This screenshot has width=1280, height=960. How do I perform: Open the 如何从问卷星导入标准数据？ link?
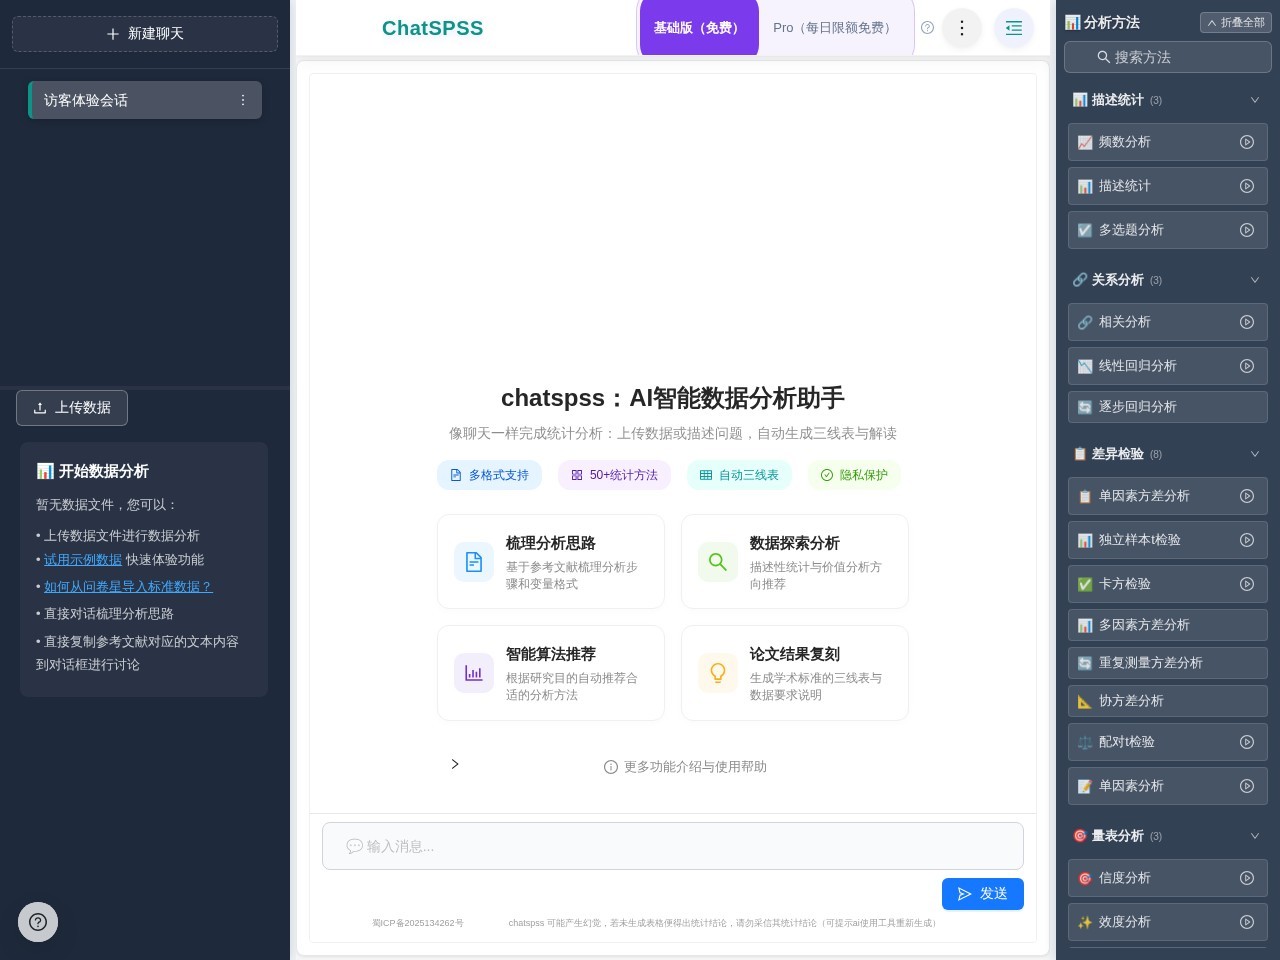pyautogui.click(x=128, y=587)
